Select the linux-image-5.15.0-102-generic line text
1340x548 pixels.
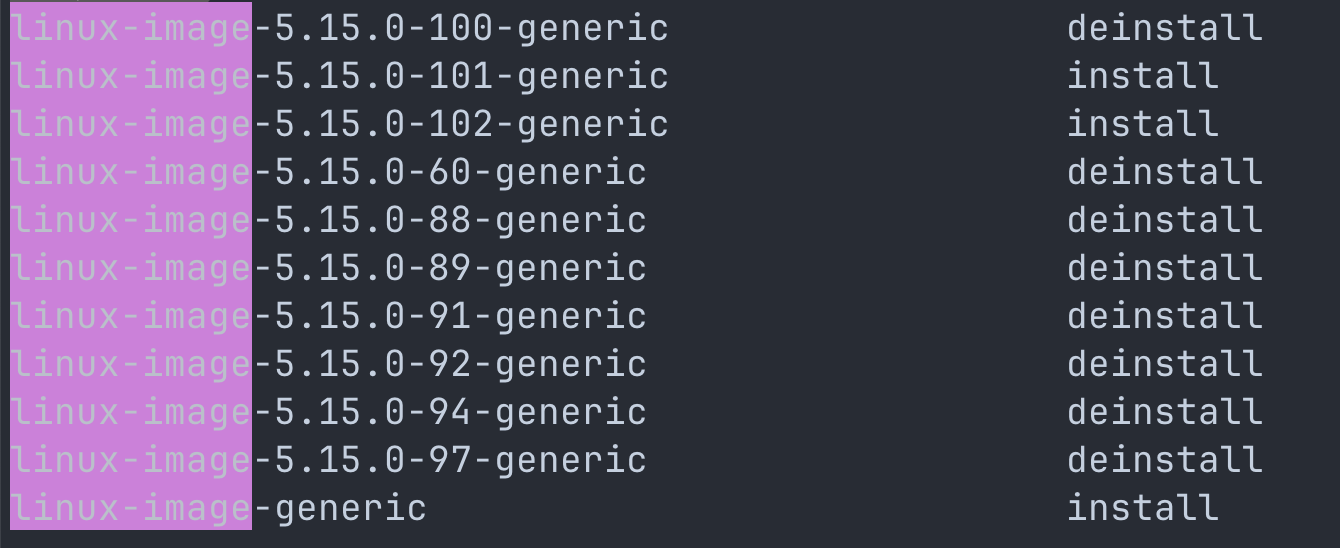tap(339, 124)
